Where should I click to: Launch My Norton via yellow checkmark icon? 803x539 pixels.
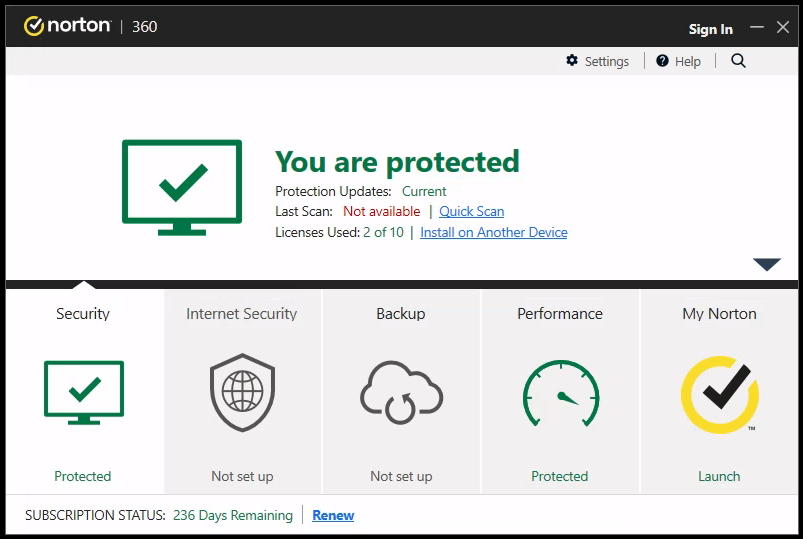720,395
